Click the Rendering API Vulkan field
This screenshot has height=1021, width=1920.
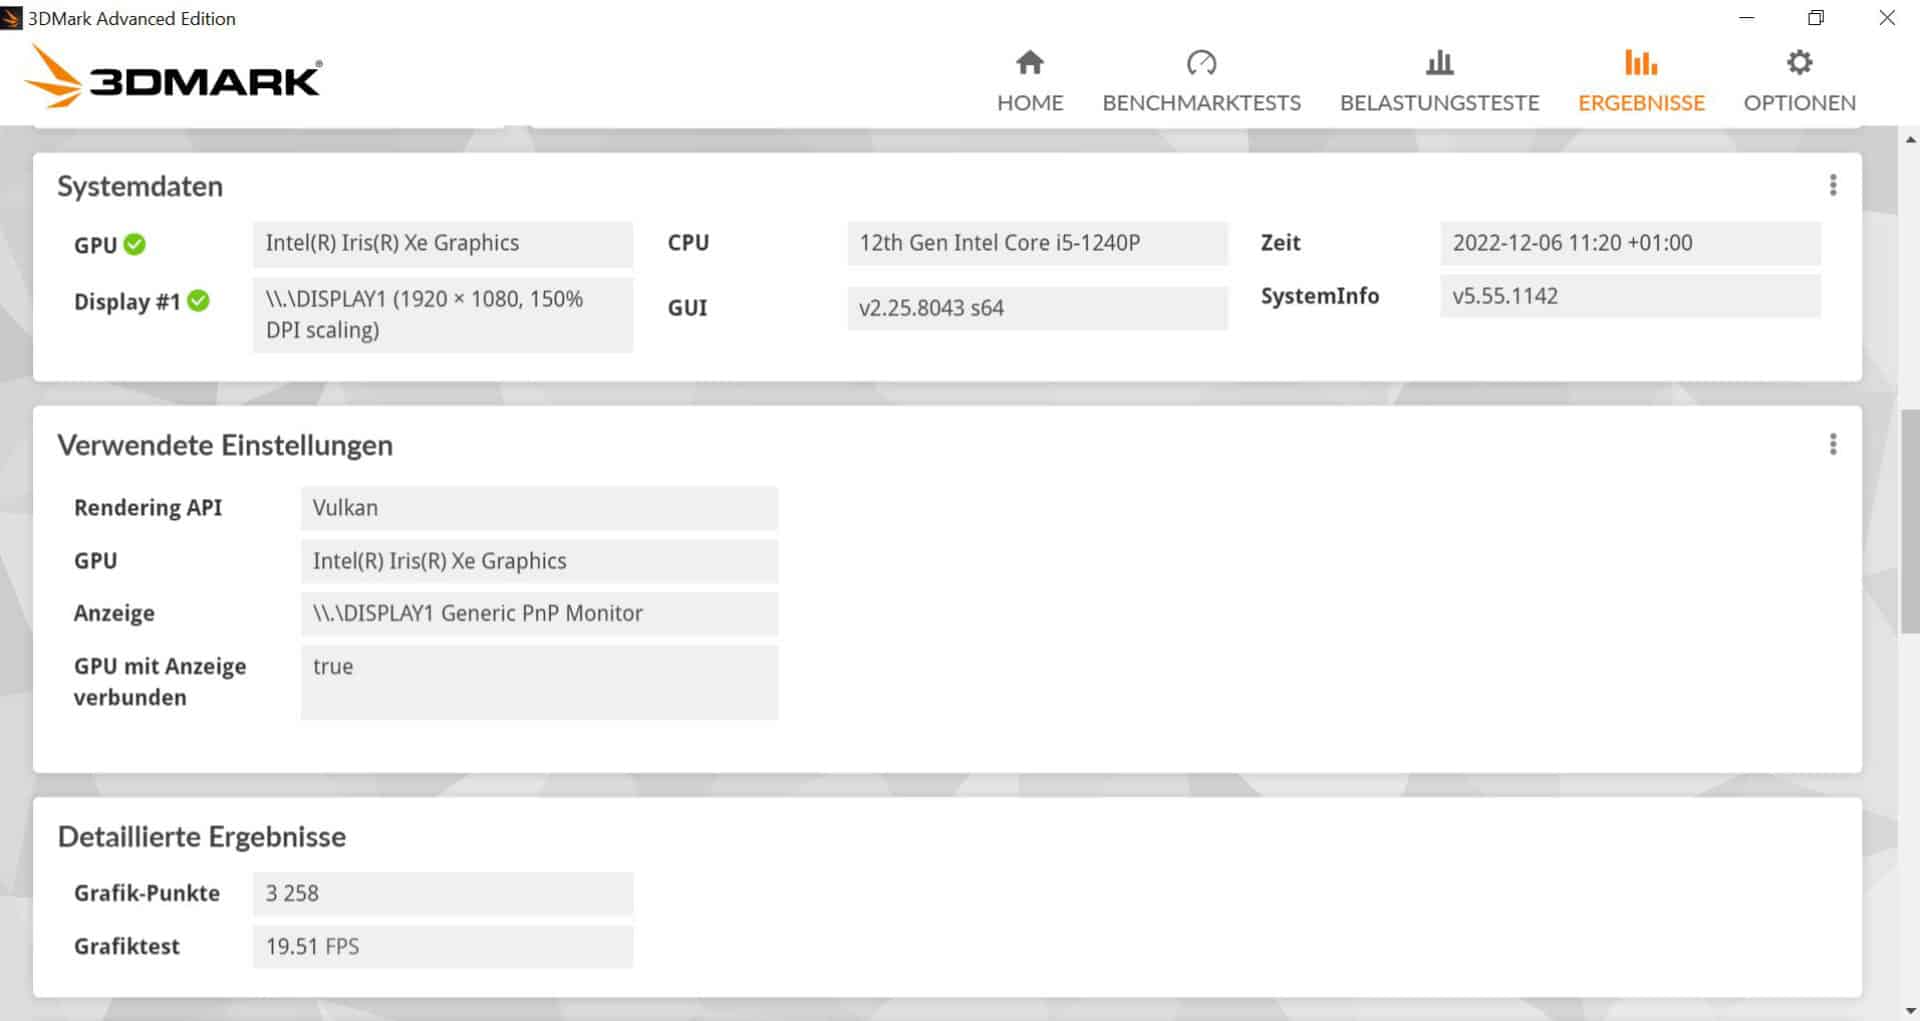coord(539,508)
